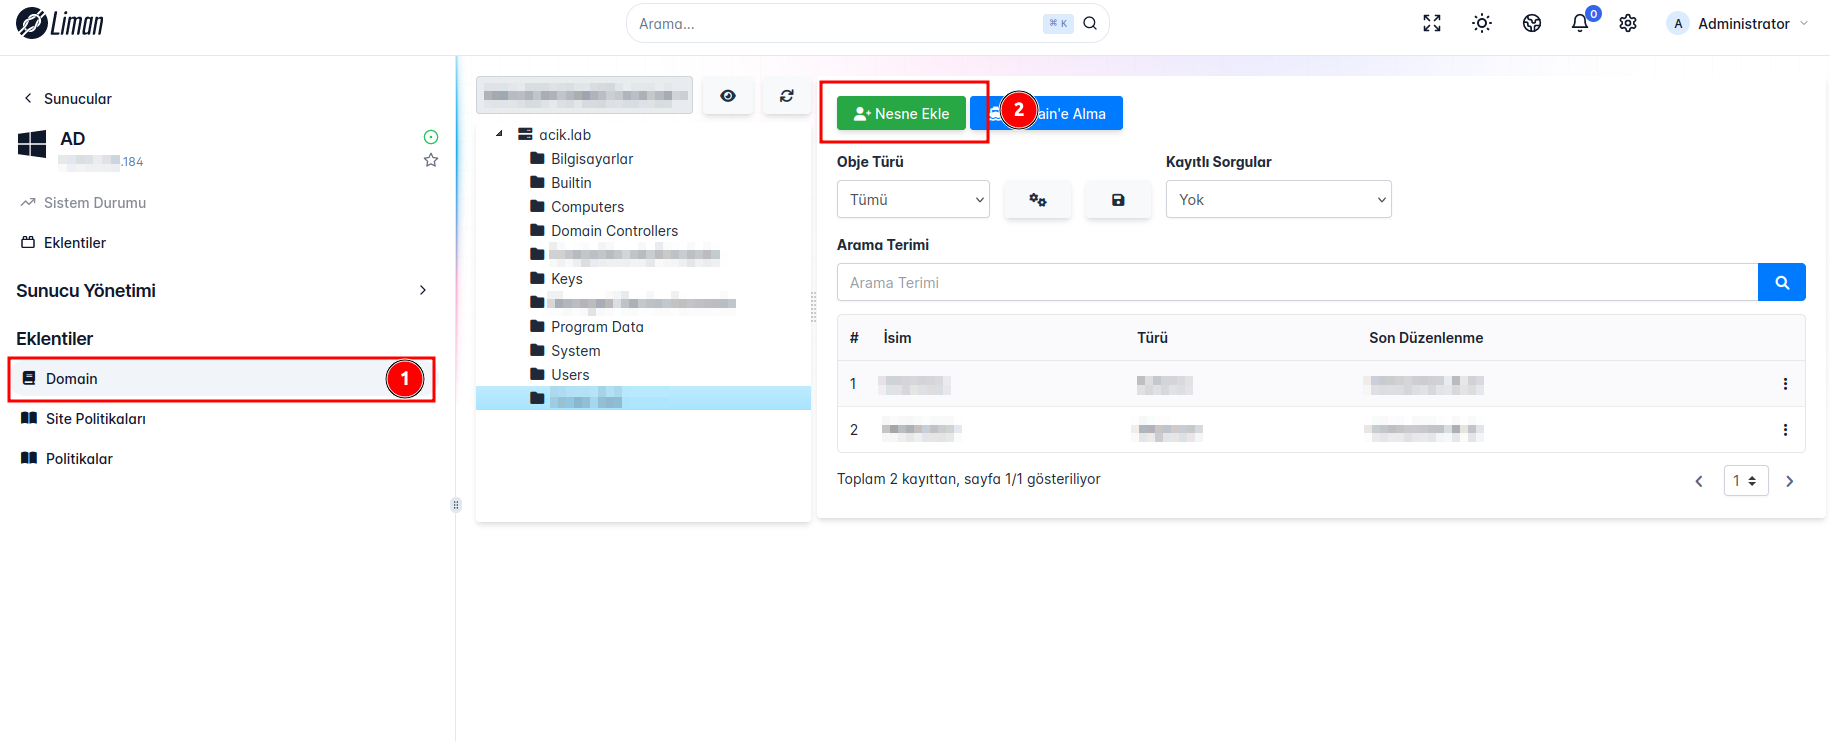Viewport: 1830px width, 741px height.
Task: Open actions menu for row 2
Action: click(x=1785, y=430)
